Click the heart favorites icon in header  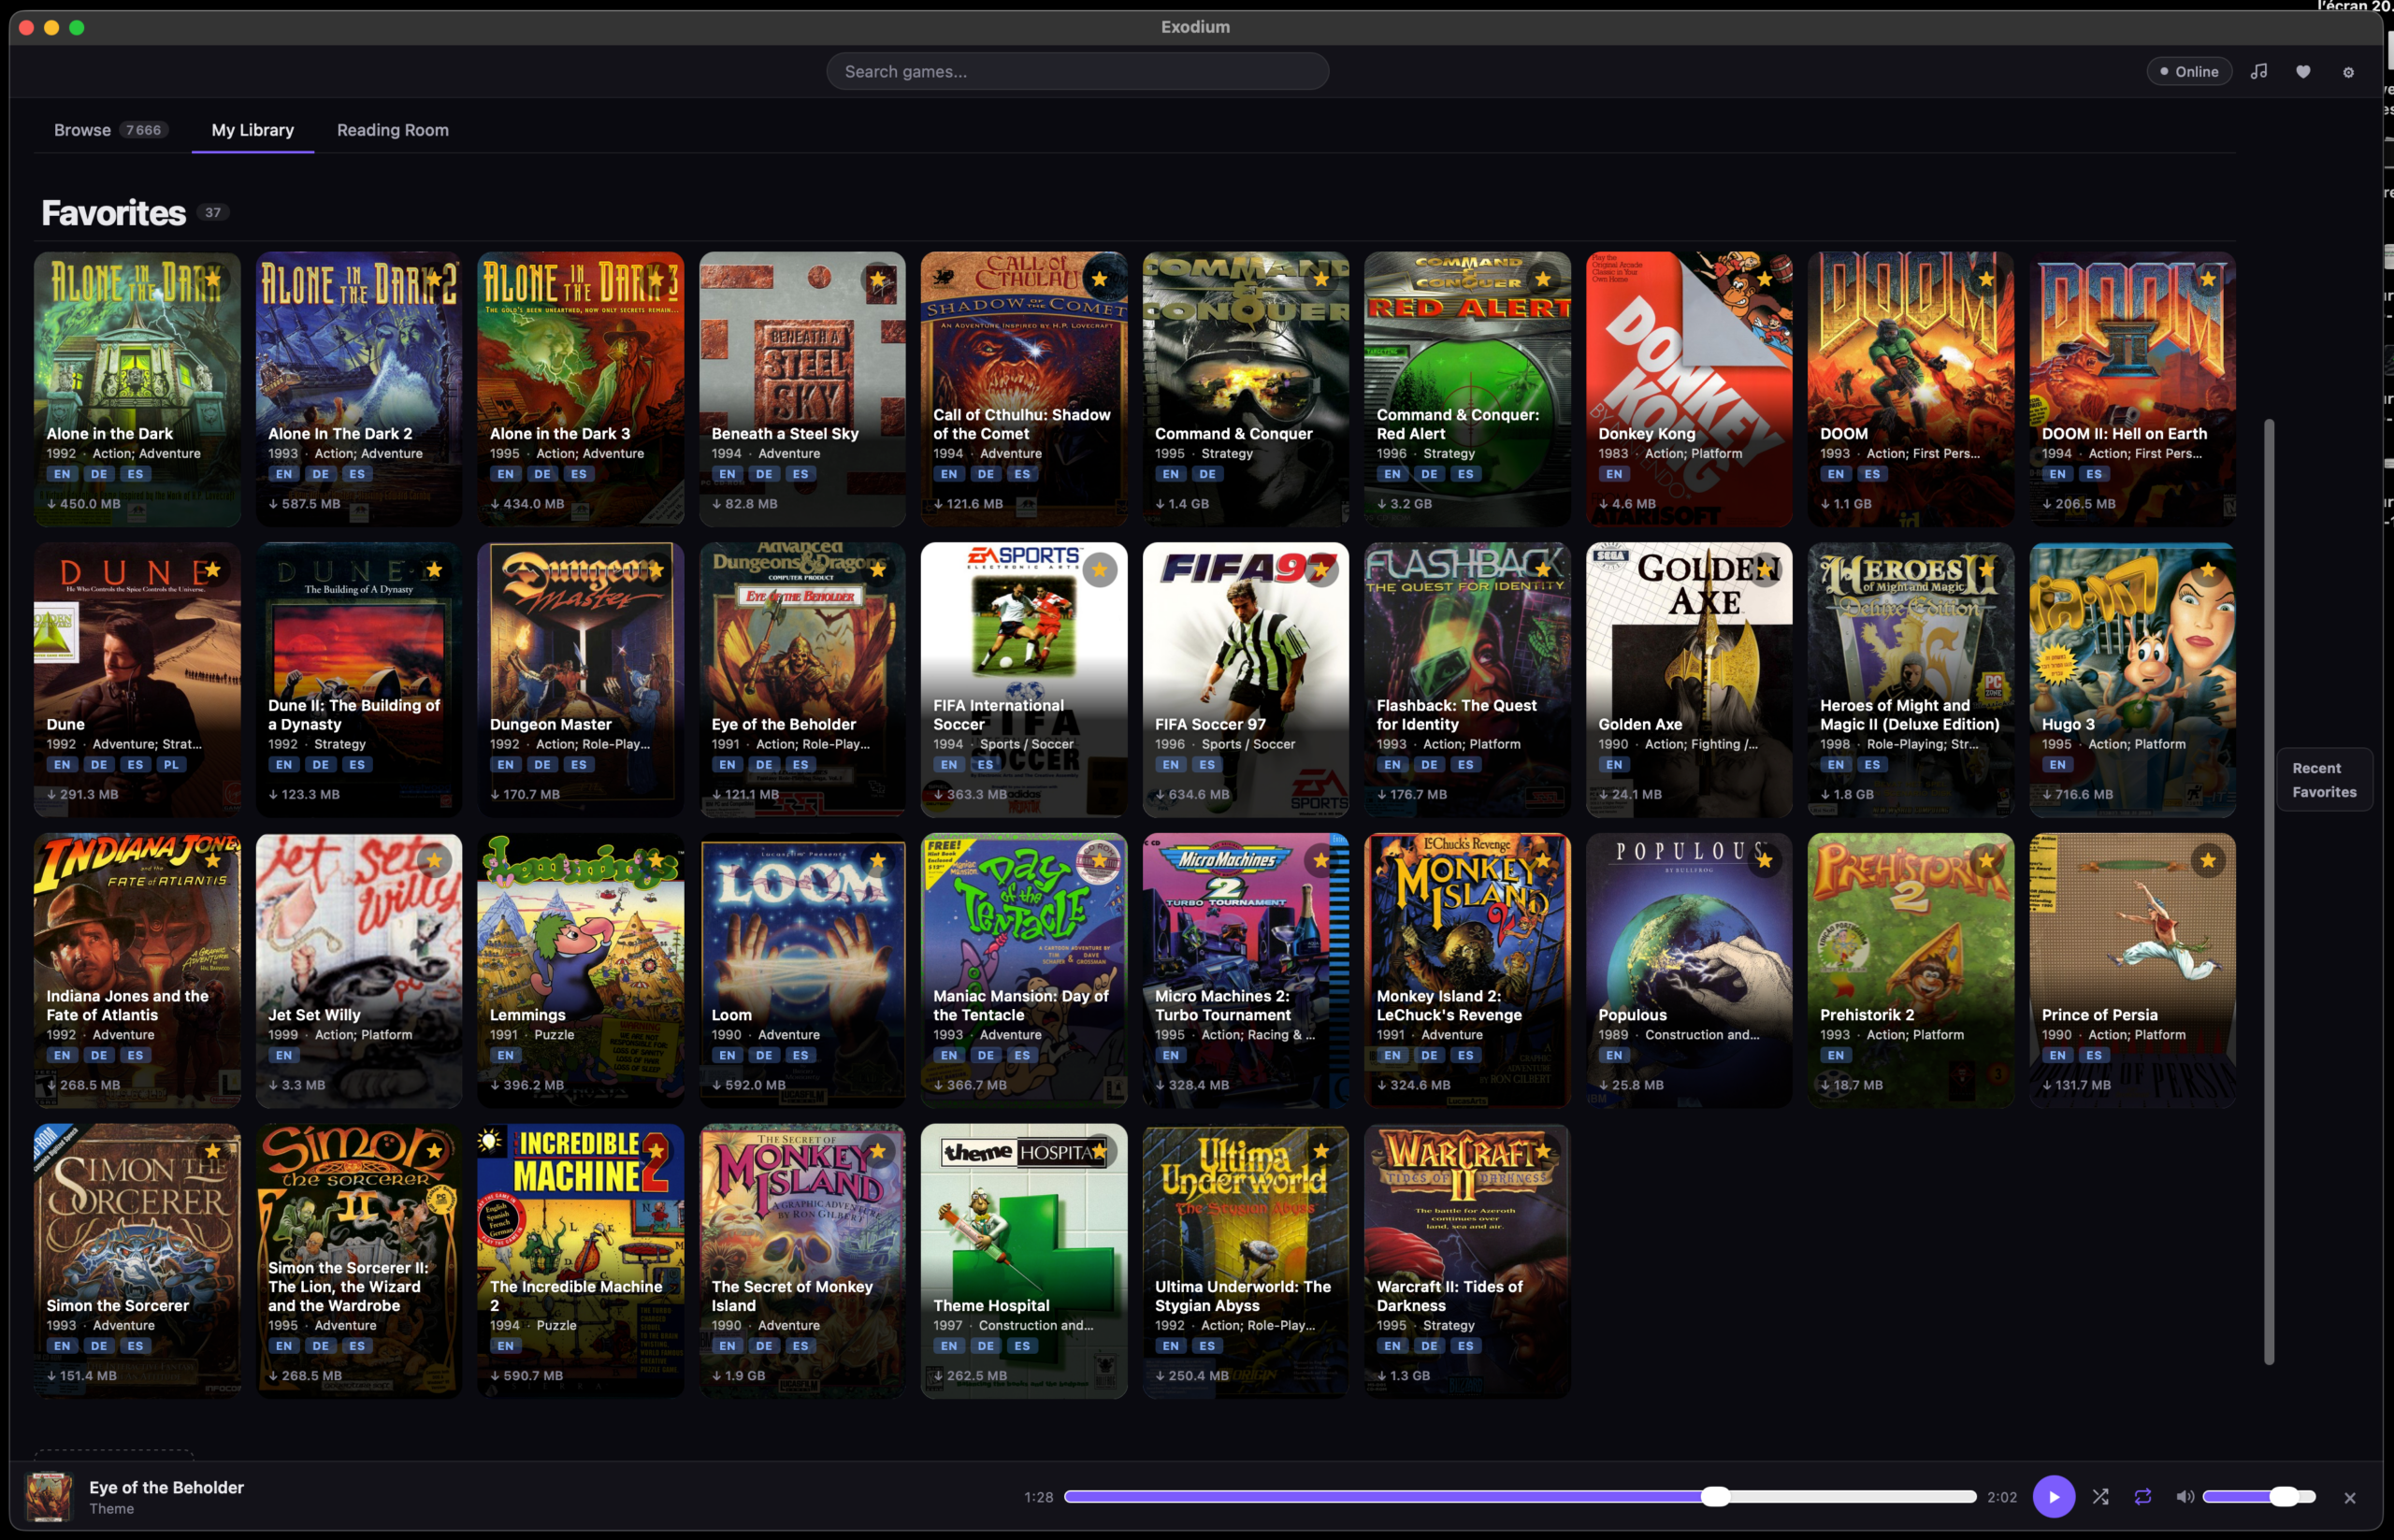click(2303, 71)
